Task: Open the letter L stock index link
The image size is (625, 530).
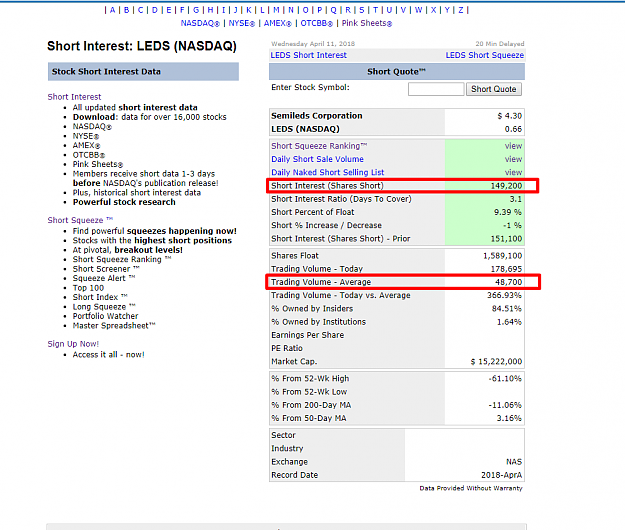Action: click(262, 10)
